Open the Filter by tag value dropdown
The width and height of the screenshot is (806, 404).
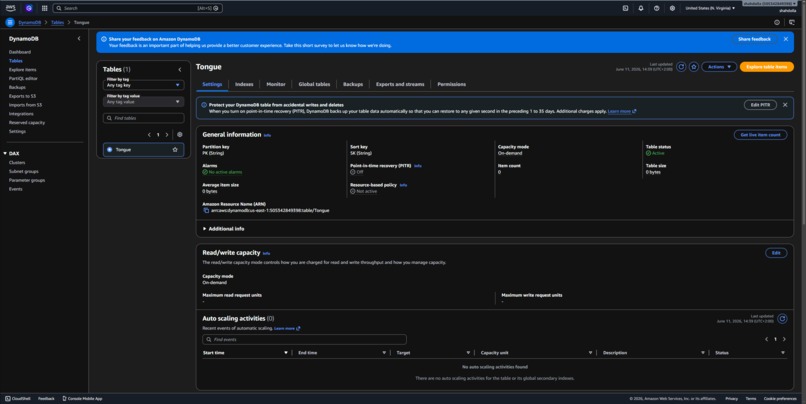(x=143, y=102)
